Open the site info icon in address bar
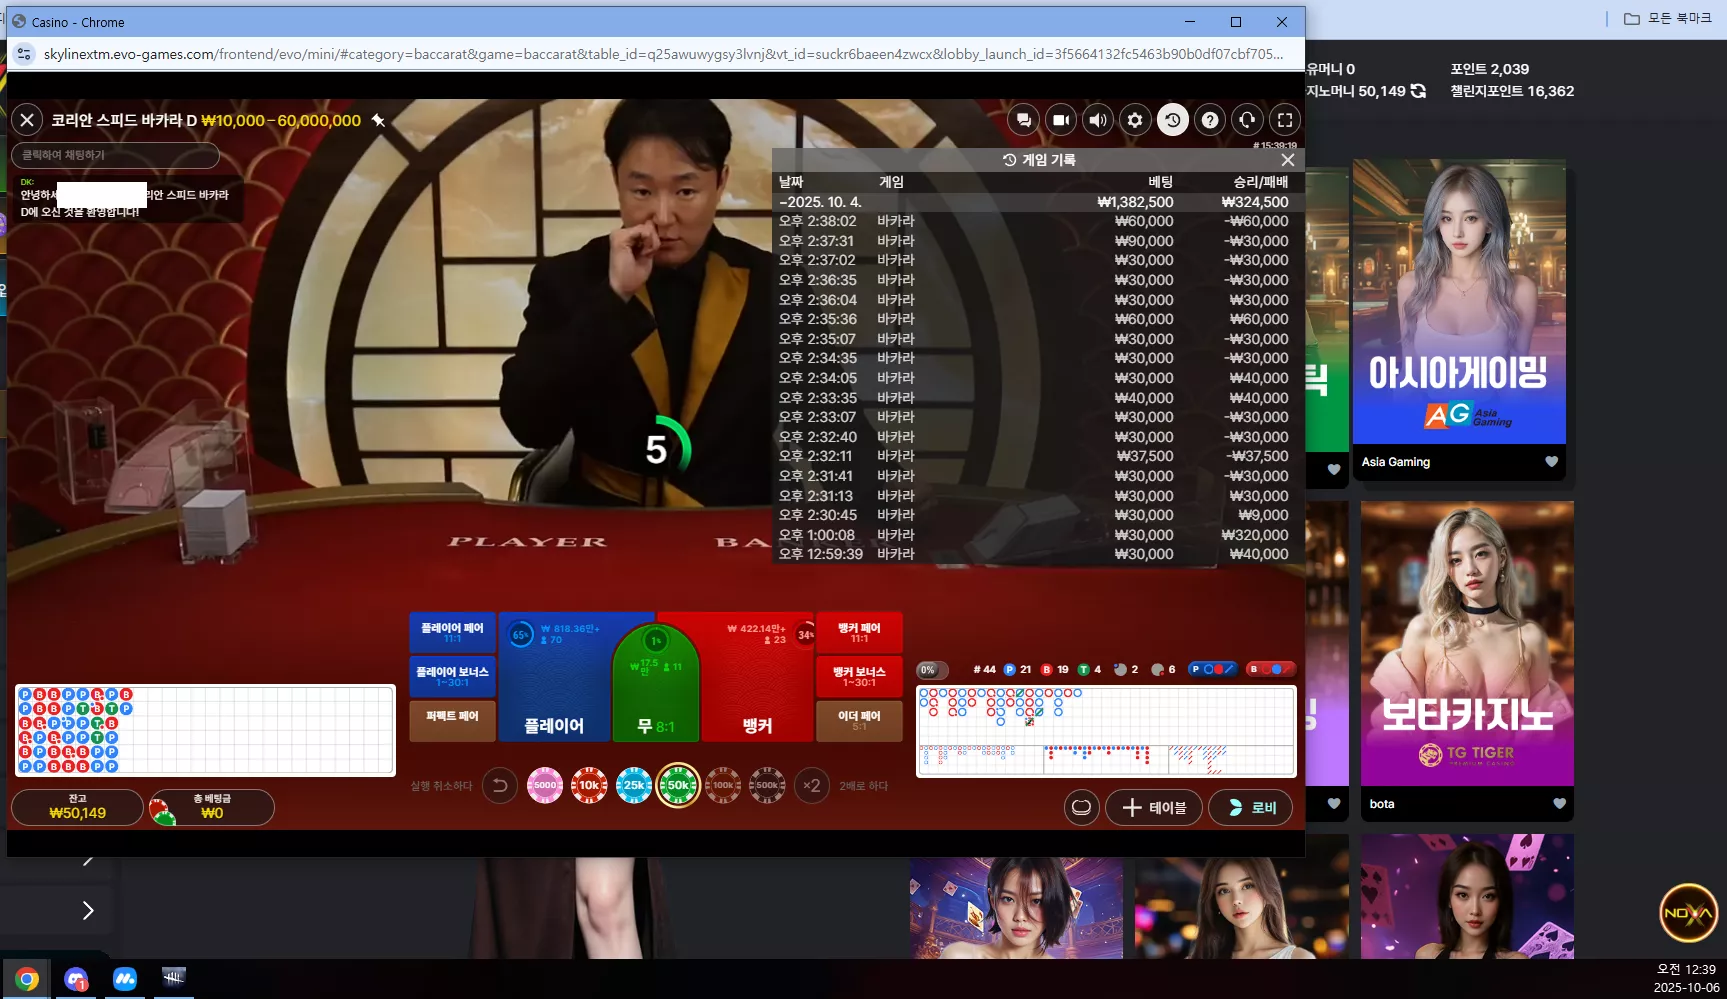This screenshot has height=999, width=1727. tap(24, 54)
